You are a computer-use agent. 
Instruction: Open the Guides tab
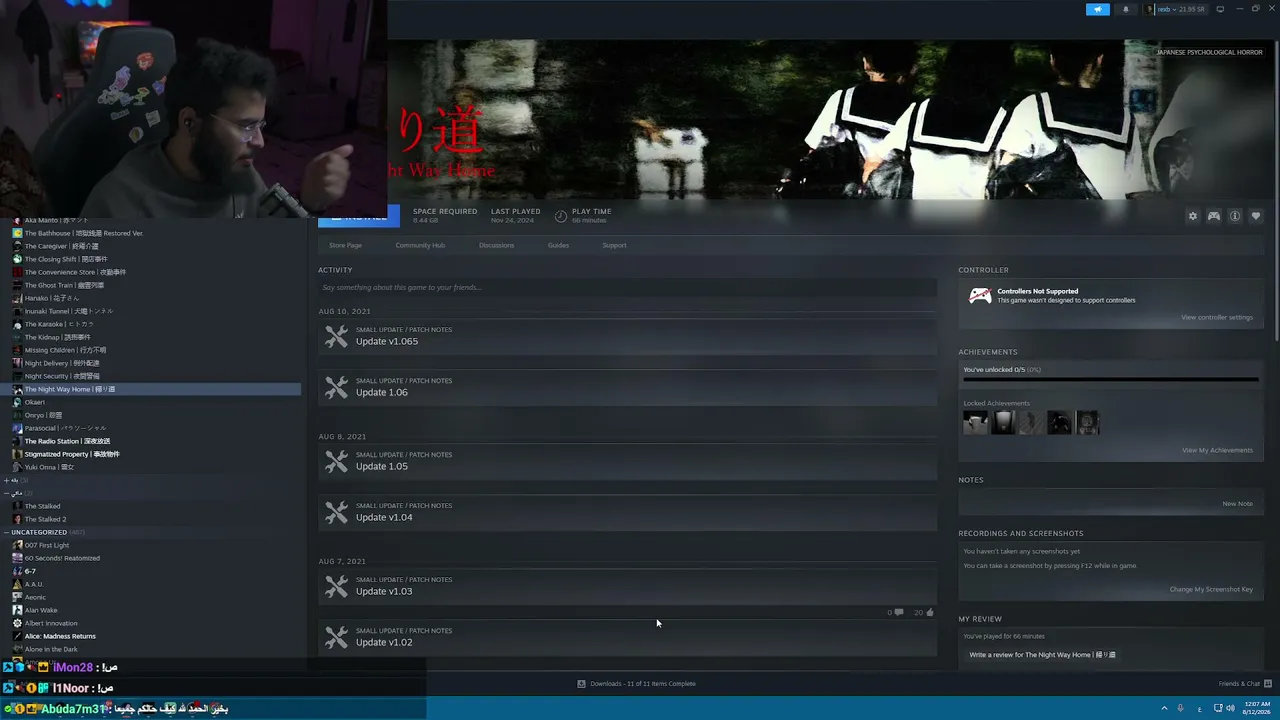(558, 245)
